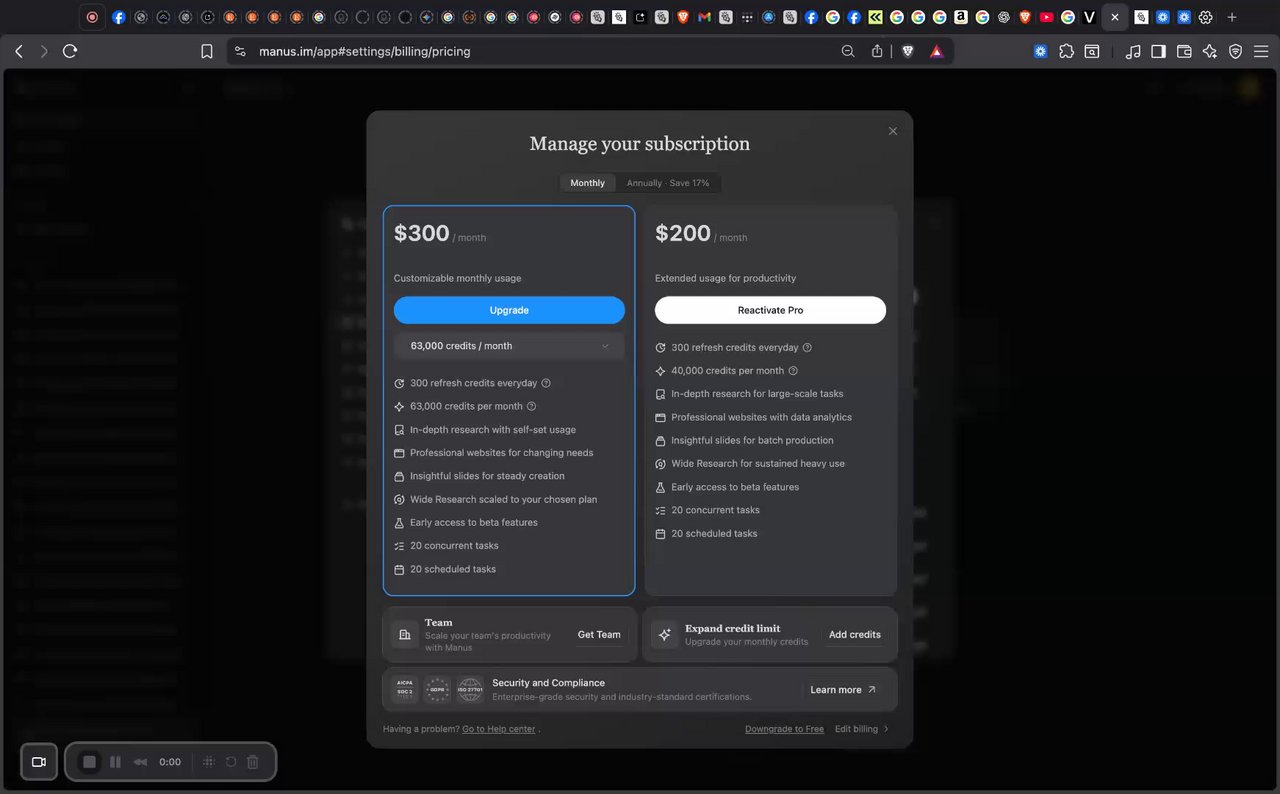
Task: Switch to Annually Save 17% tab
Action: (668, 183)
